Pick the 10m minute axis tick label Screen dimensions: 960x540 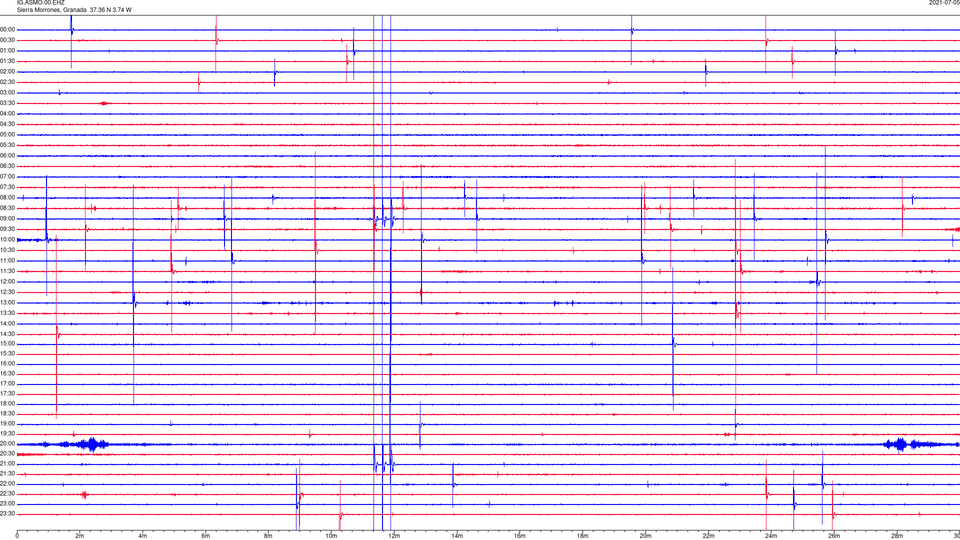pos(331,536)
